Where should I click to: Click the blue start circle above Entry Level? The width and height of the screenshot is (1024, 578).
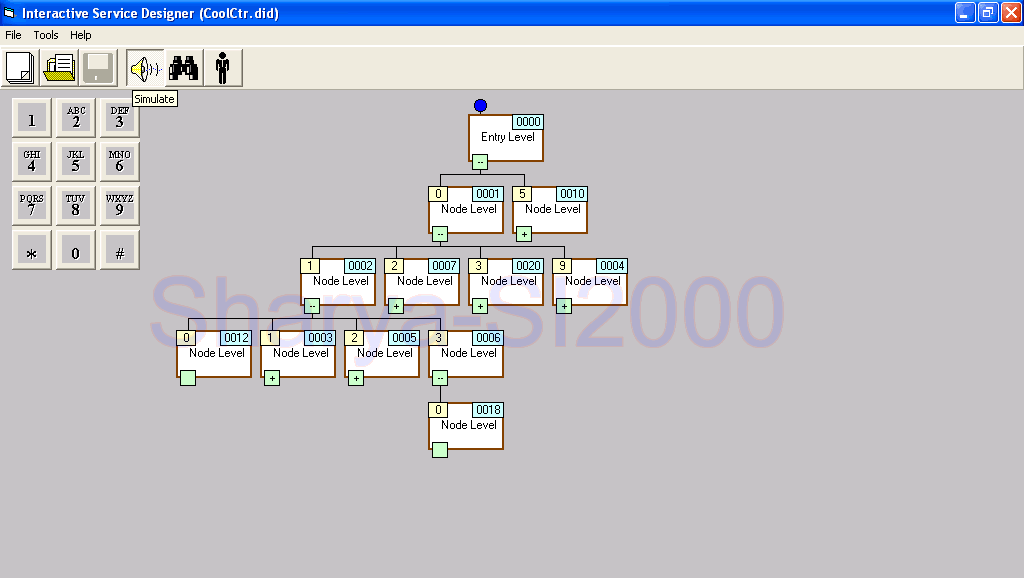[480, 105]
